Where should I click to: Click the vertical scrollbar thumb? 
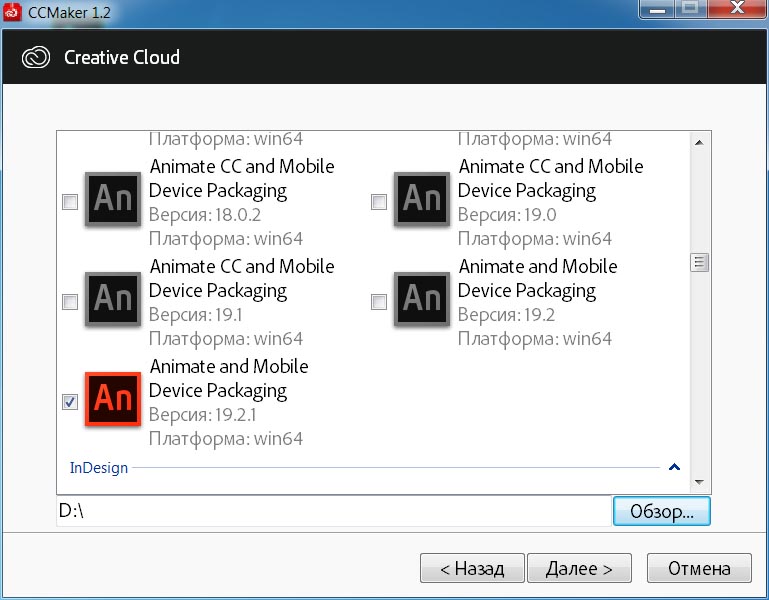(x=699, y=262)
